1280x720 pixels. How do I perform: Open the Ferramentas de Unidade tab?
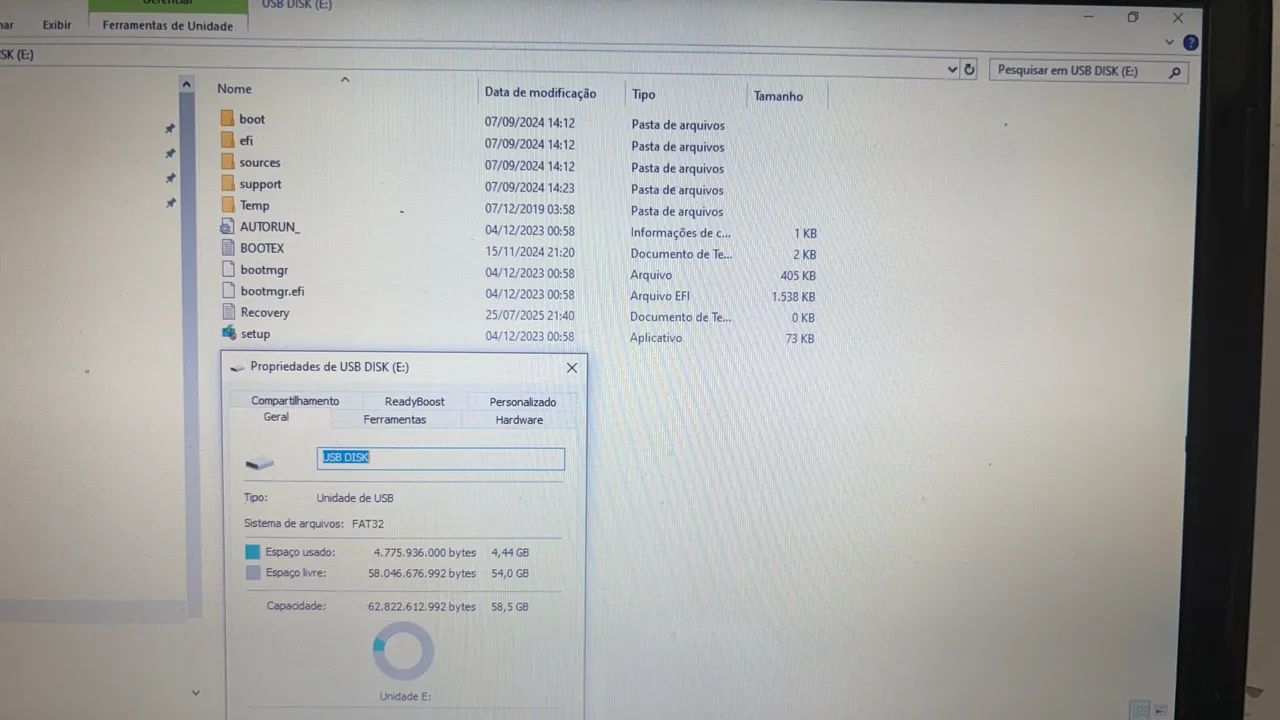(168, 26)
